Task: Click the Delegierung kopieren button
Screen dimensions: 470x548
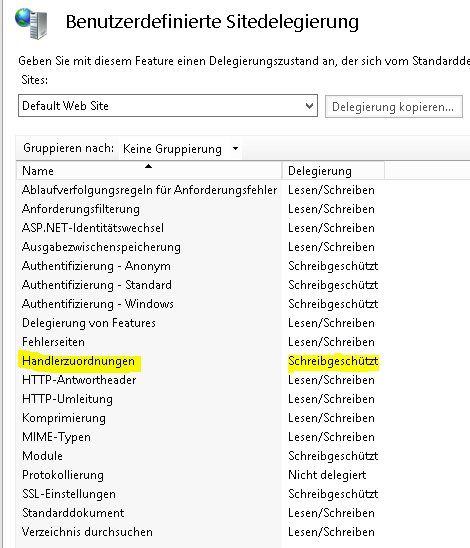Action: tap(393, 107)
